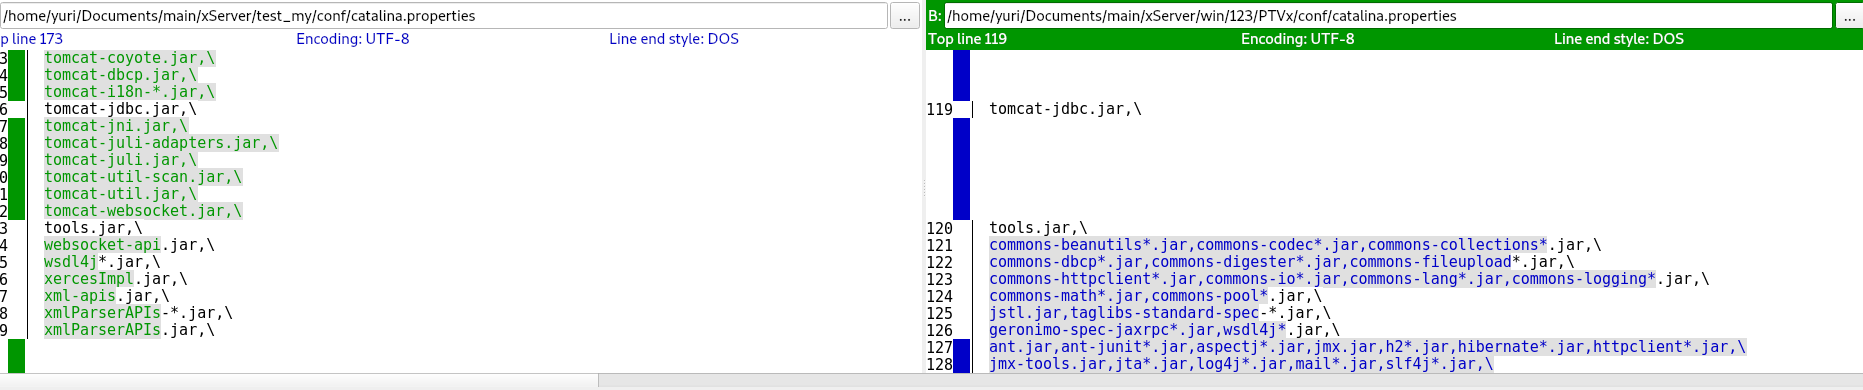The image size is (1863, 390).
Task: Select line 120 tools.jar in pane B
Action: [x=1038, y=228]
